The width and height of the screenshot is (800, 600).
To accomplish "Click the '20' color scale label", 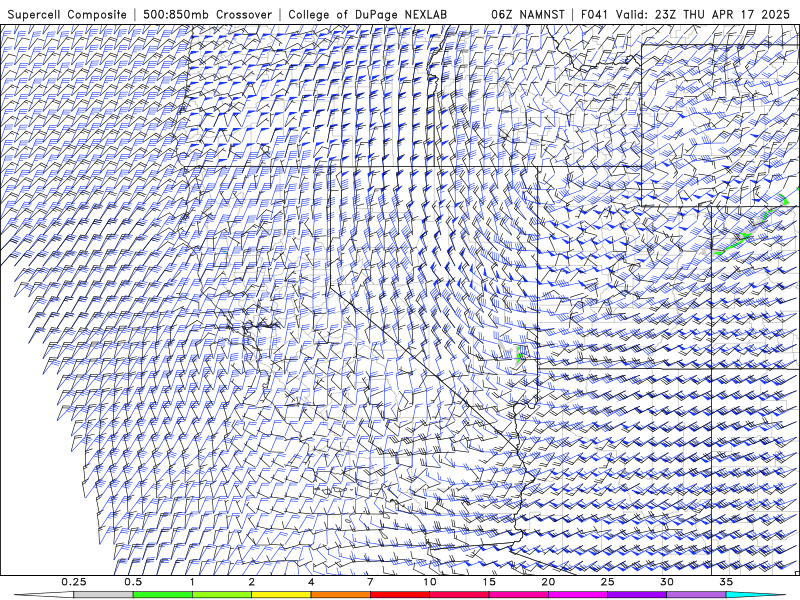I will (548, 582).
